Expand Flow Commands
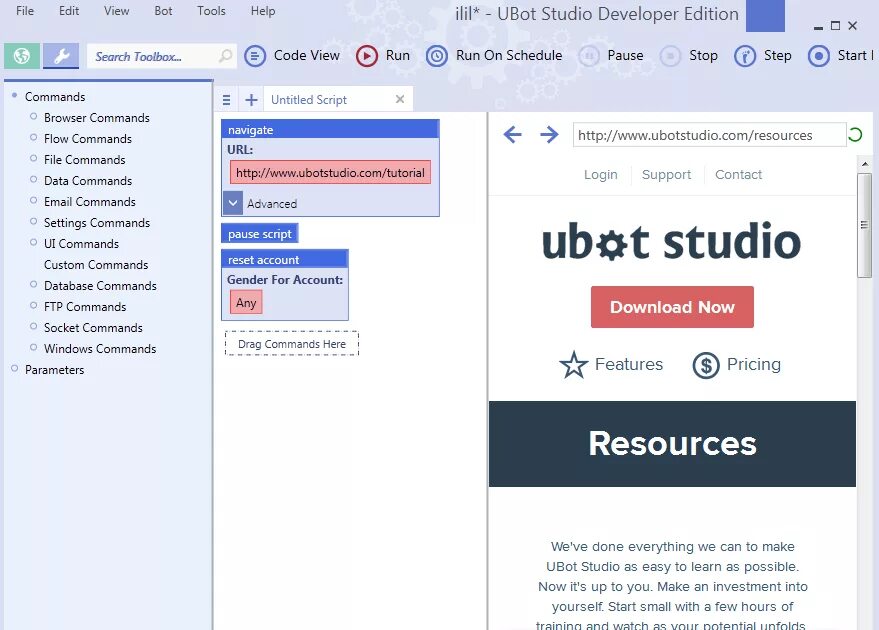This screenshot has width=879, height=630. point(34,137)
